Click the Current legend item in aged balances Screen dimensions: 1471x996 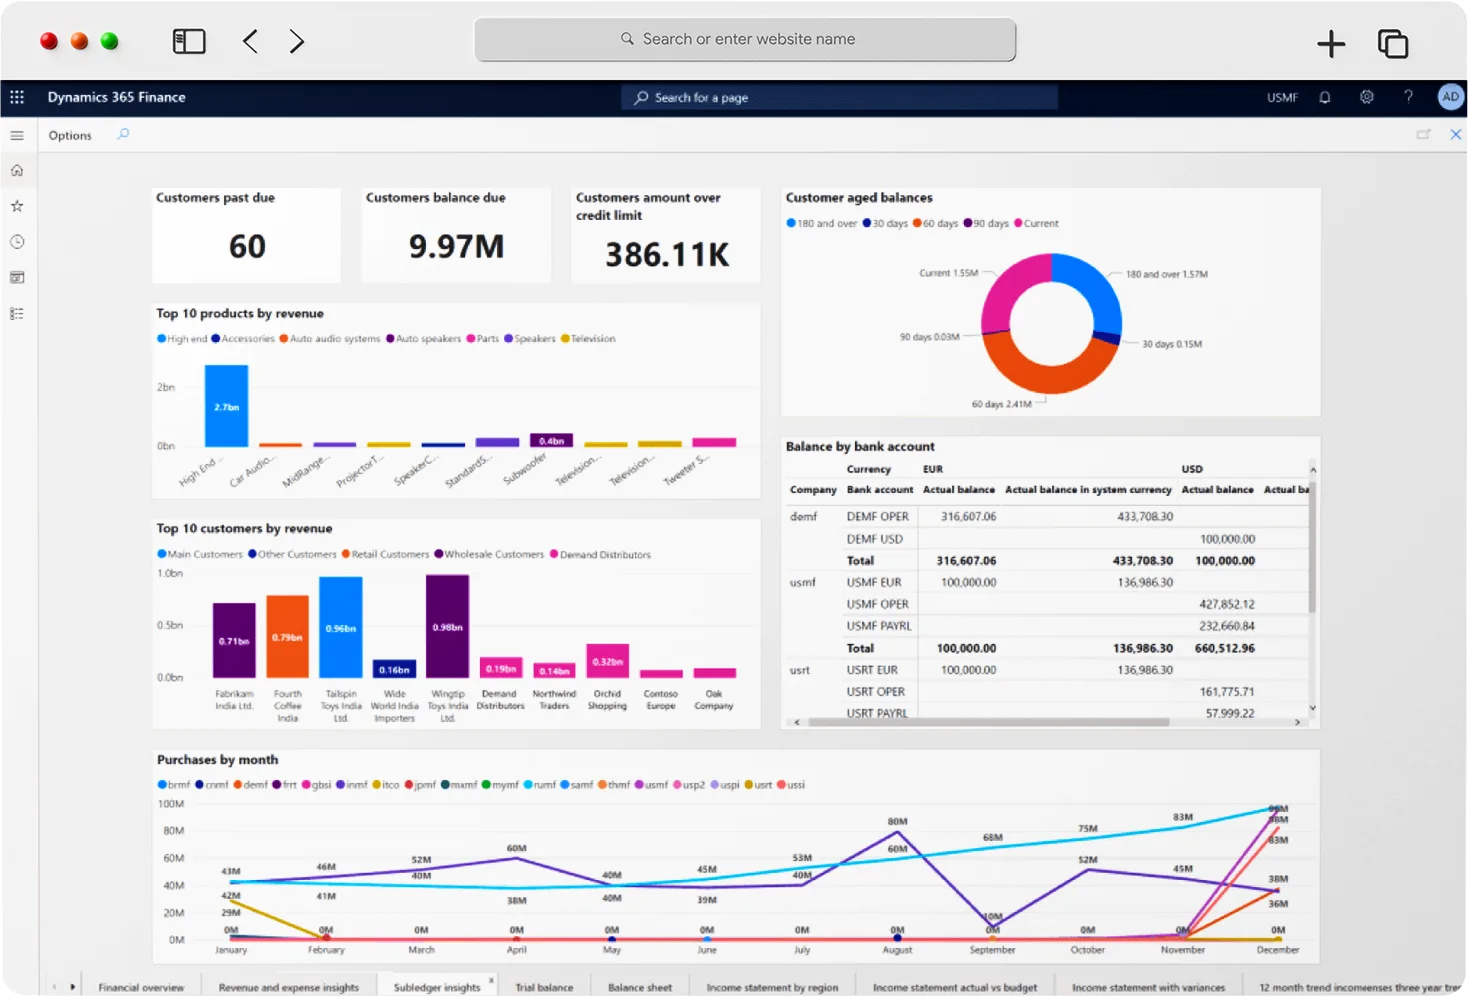[1036, 223]
